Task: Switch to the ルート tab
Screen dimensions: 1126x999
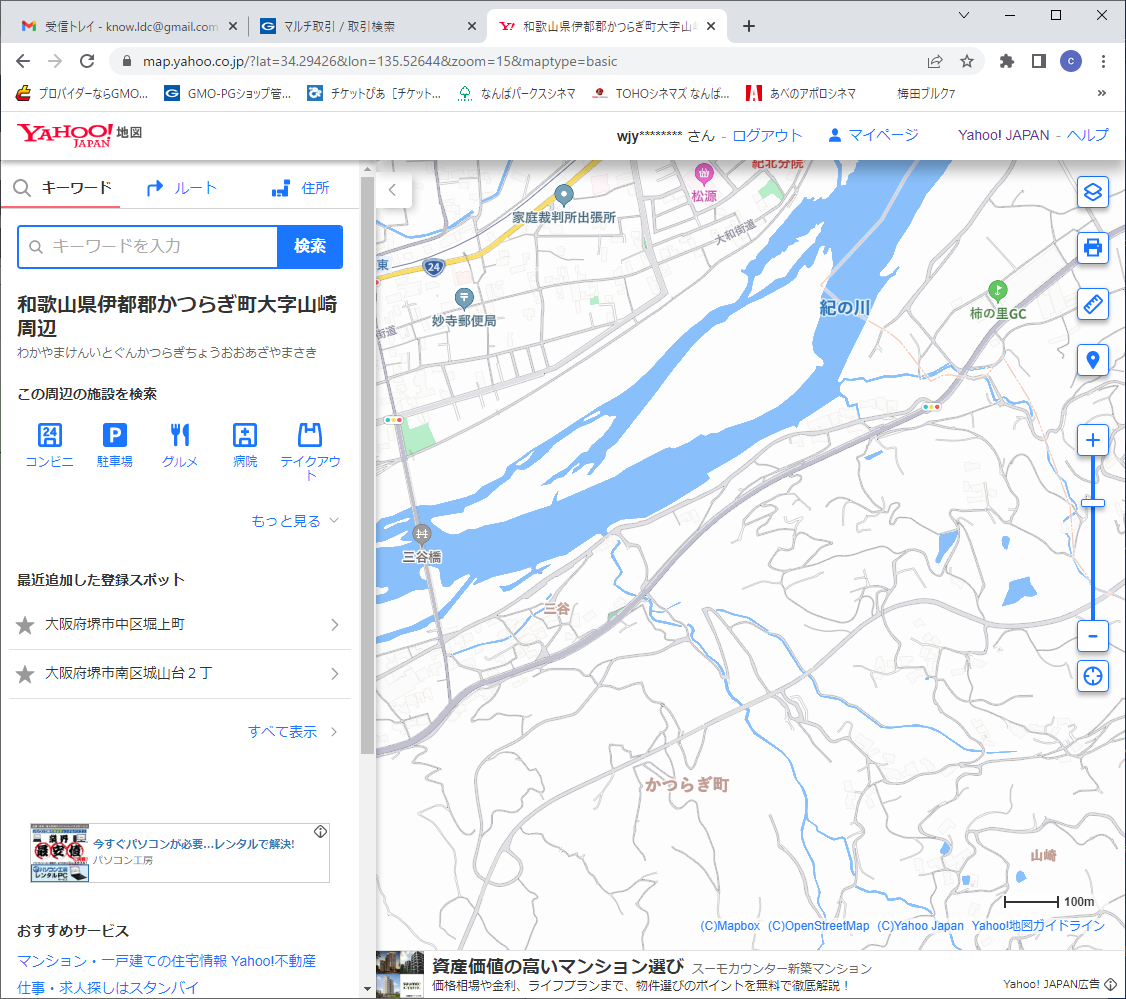Action: pos(181,188)
